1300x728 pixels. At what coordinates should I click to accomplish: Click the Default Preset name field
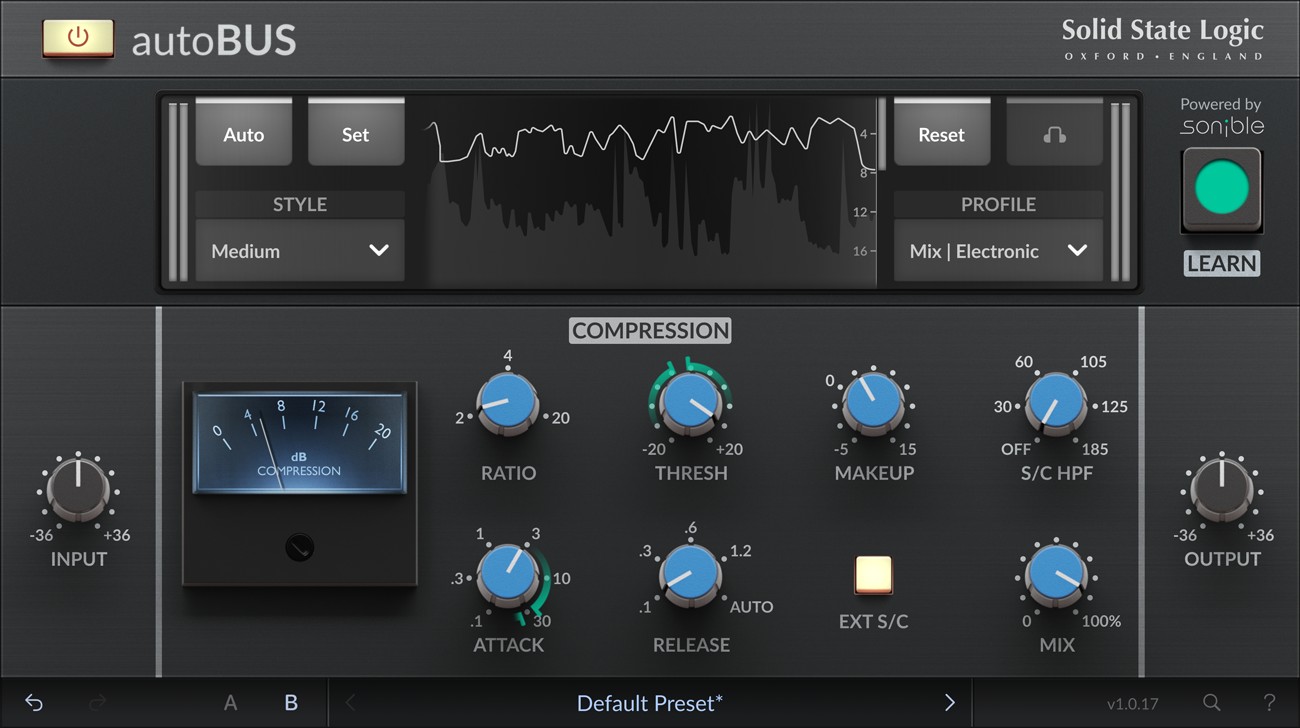point(650,702)
